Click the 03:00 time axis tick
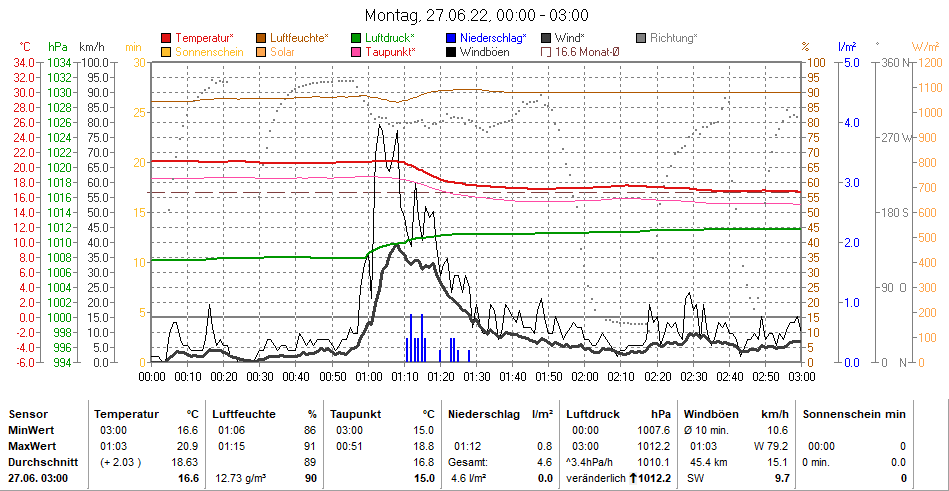 pyautogui.click(x=801, y=377)
